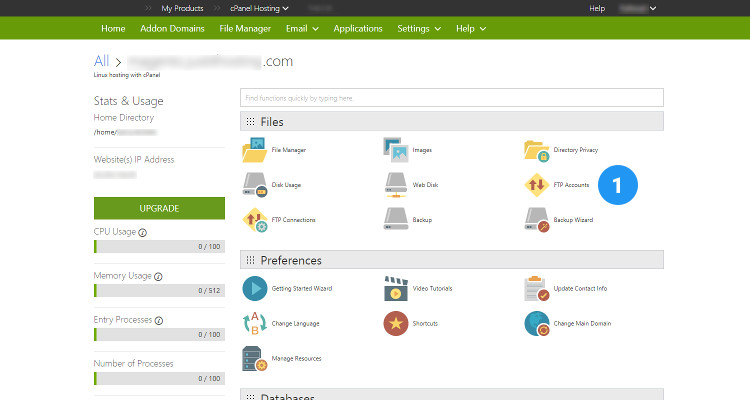Open the File Manager icon
750x400 pixels.
(254, 150)
